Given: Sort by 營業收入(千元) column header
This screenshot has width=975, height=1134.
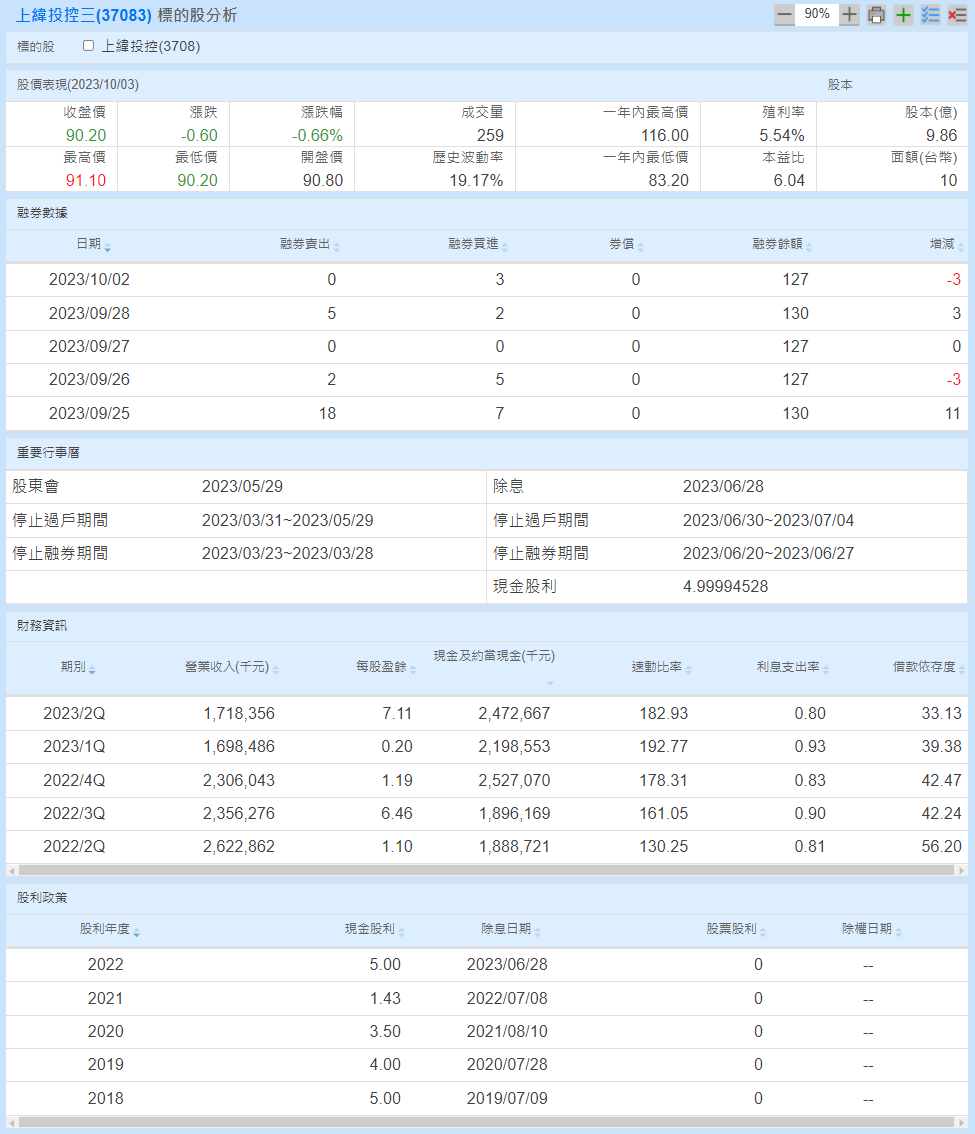Looking at the screenshot, I should (231, 668).
